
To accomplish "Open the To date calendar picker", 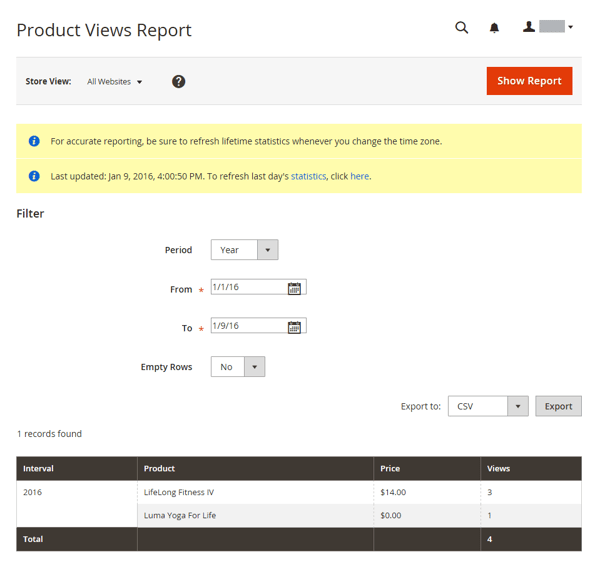I will (294, 326).
